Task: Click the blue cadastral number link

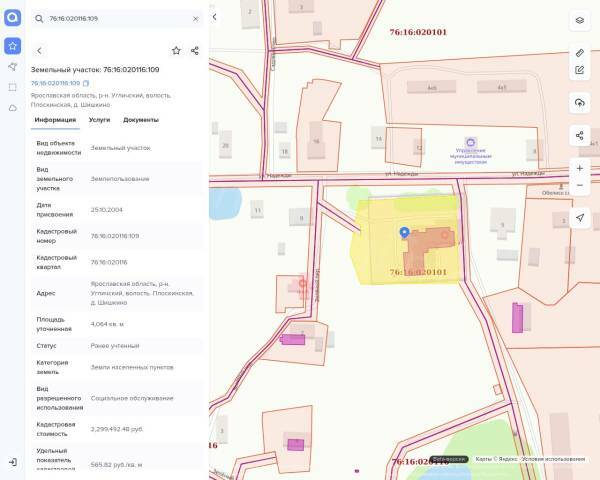Action: pyautogui.click(x=55, y=83)
